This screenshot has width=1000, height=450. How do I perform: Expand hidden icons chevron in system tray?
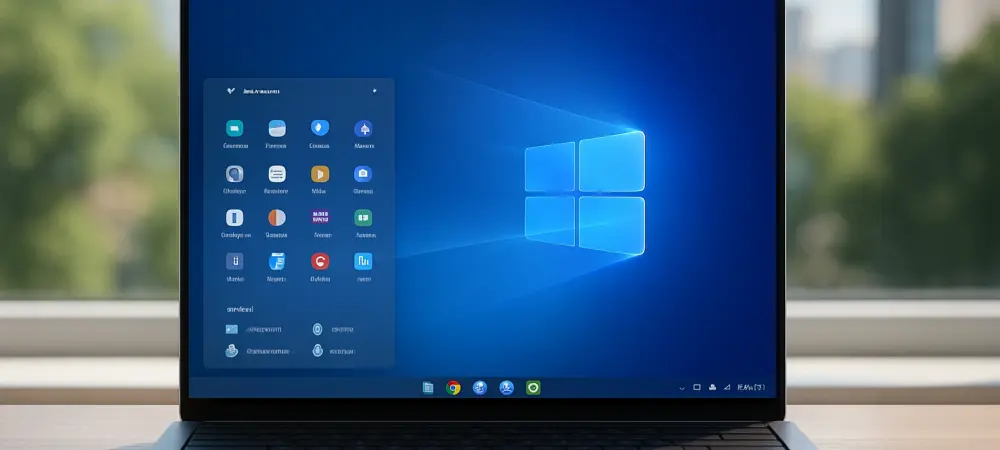tap(682, 388)
